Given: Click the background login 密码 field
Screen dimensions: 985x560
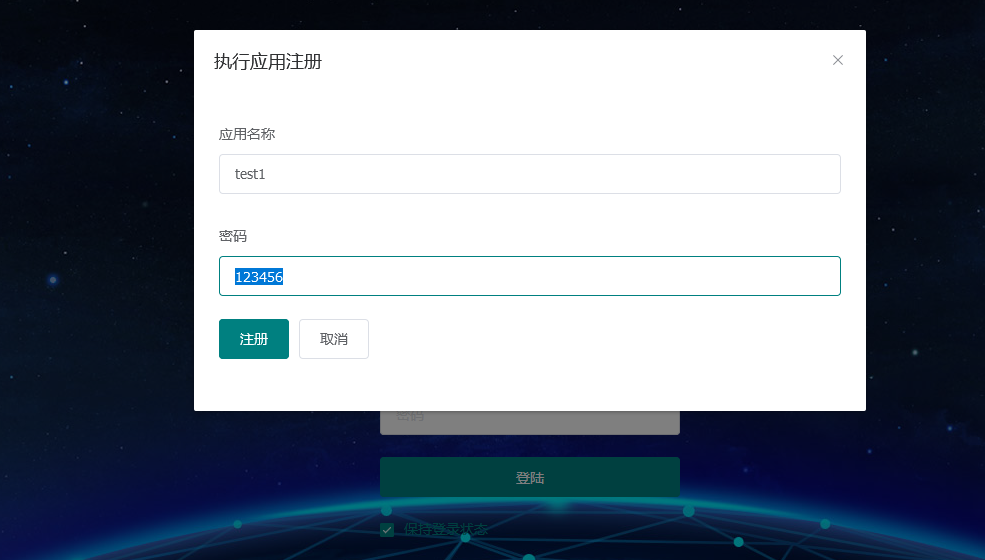Looking at the screenshot, I should point(530,422).
